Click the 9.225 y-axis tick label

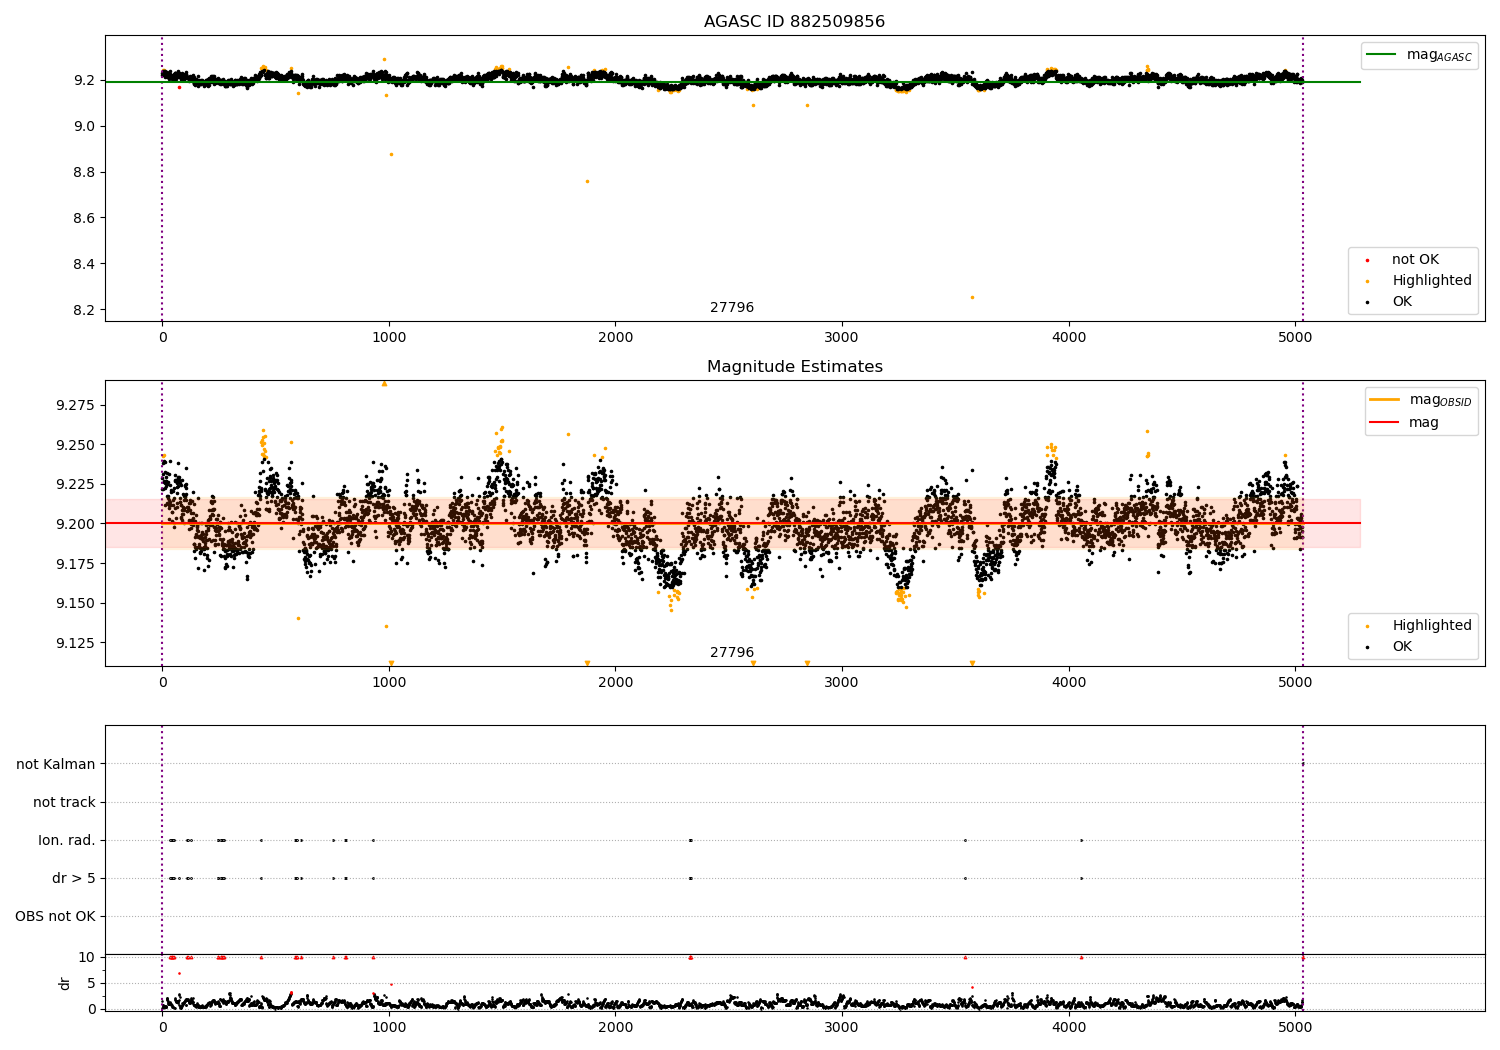point(75,485)
